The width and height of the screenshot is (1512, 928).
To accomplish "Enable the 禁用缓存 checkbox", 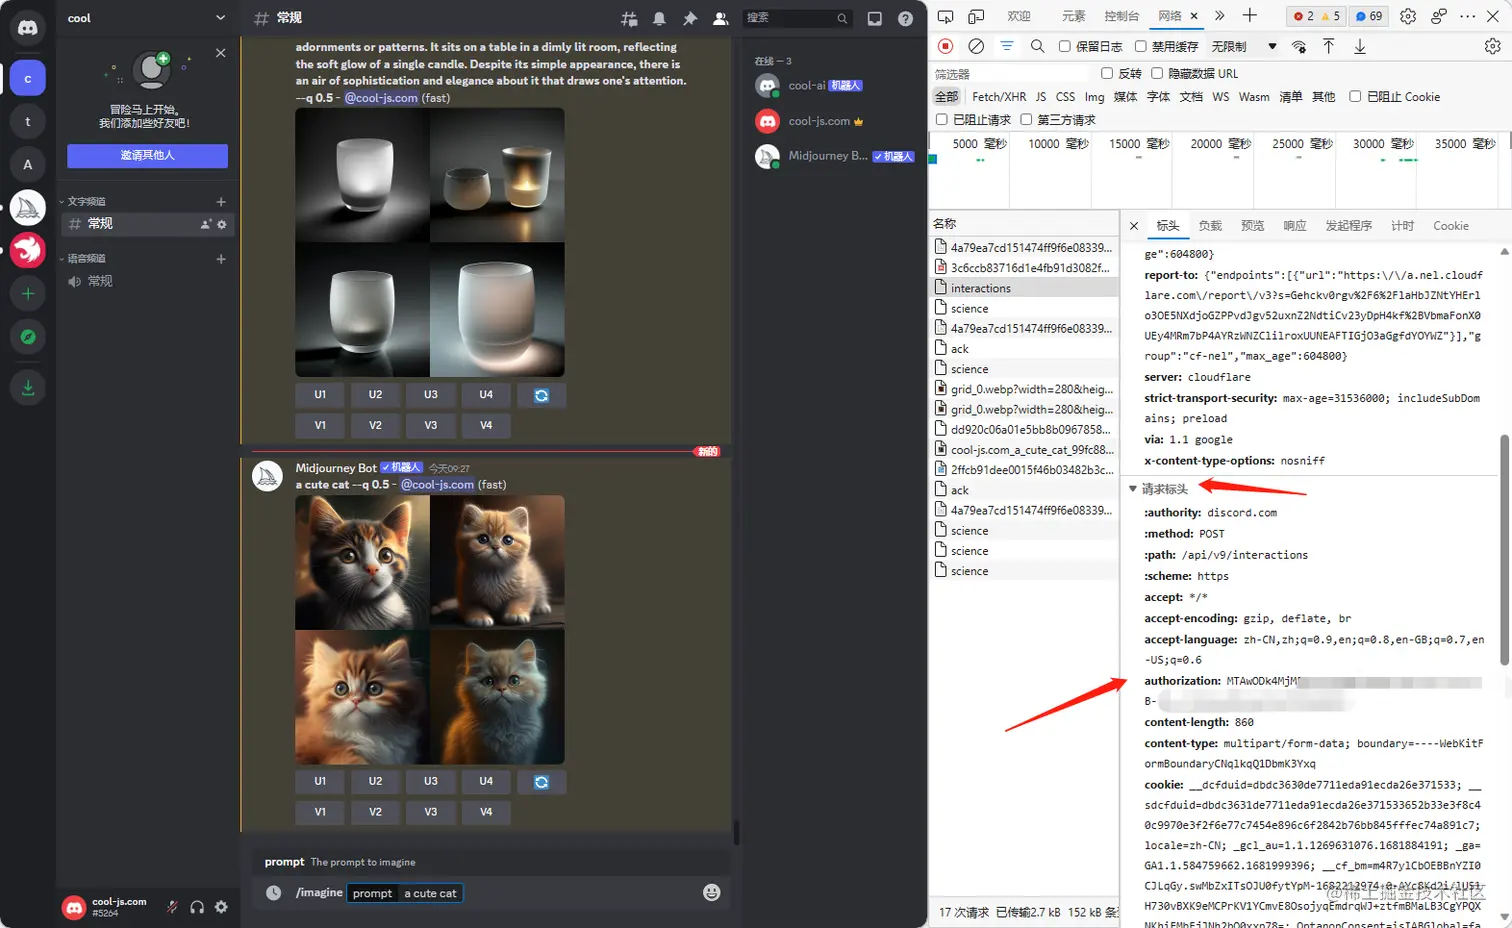I will [x=1140, y=46].
